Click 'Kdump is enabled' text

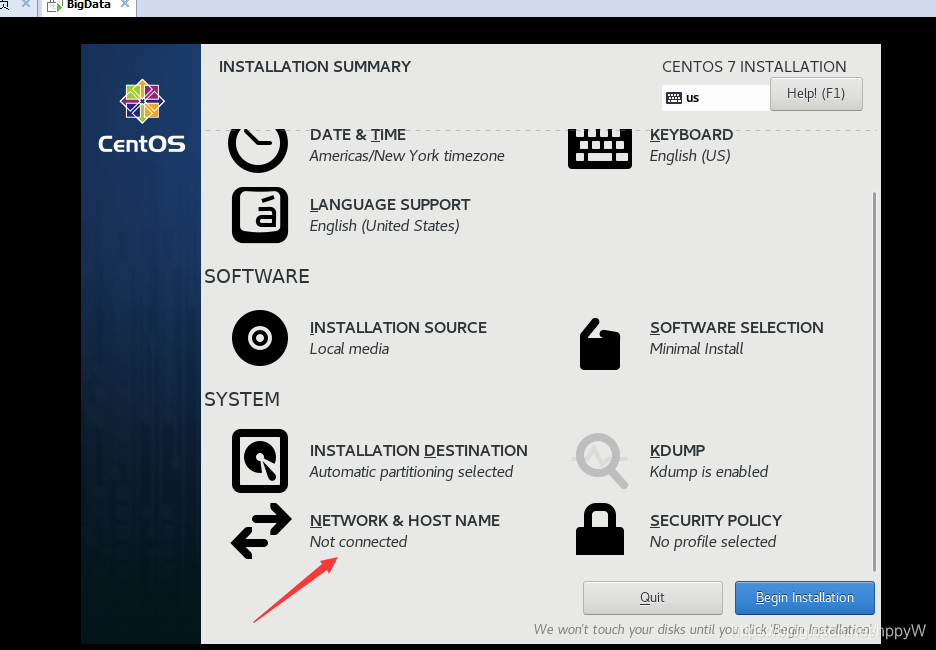coord(709,472)
